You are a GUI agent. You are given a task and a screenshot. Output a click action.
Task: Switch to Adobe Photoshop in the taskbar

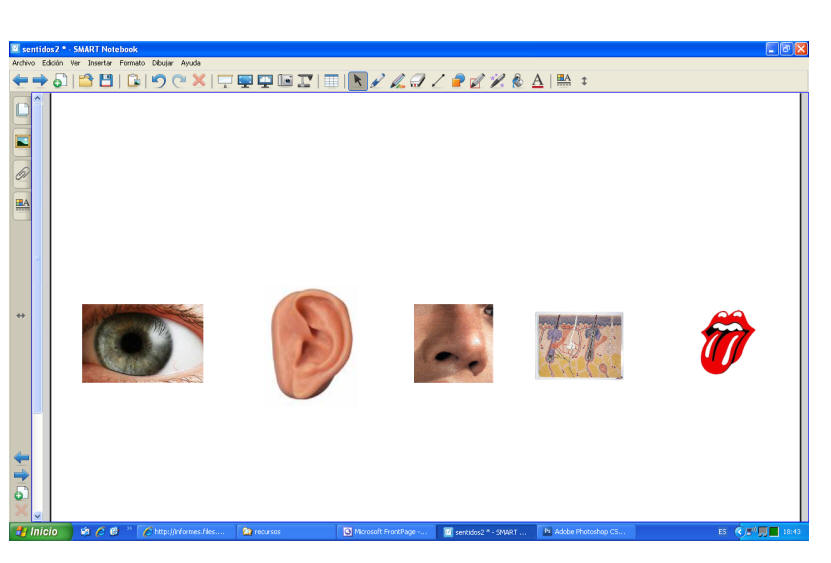[x=586, y=532]
